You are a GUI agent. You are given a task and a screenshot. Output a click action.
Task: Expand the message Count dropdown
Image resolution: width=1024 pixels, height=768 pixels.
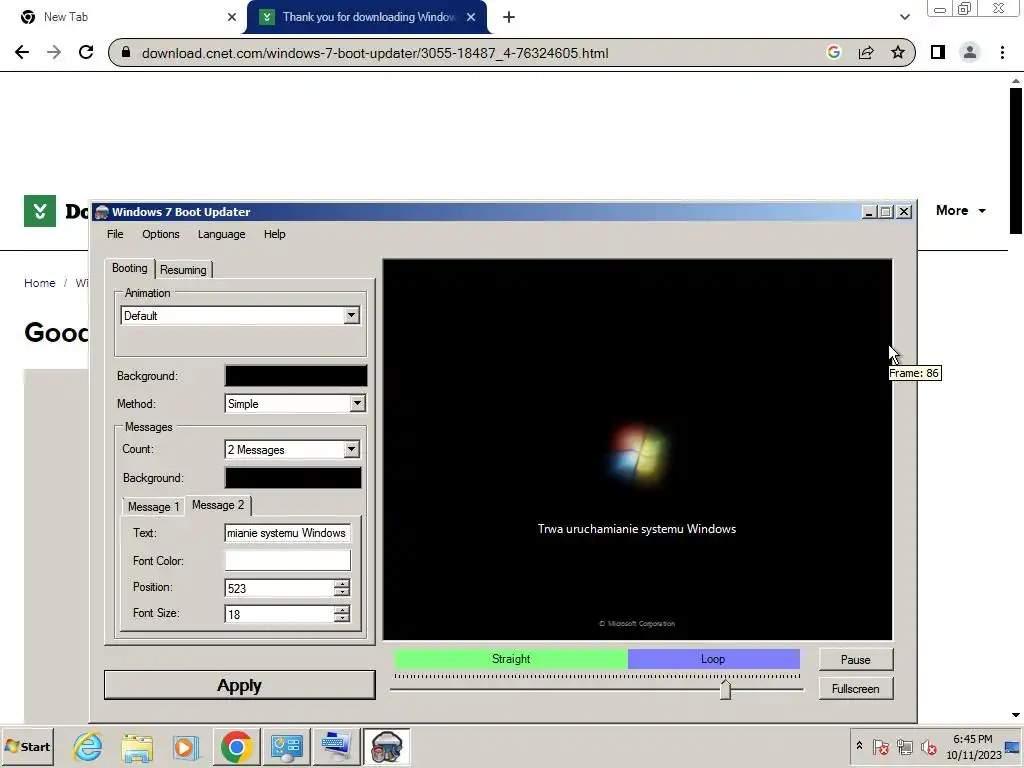coord(351,449)
